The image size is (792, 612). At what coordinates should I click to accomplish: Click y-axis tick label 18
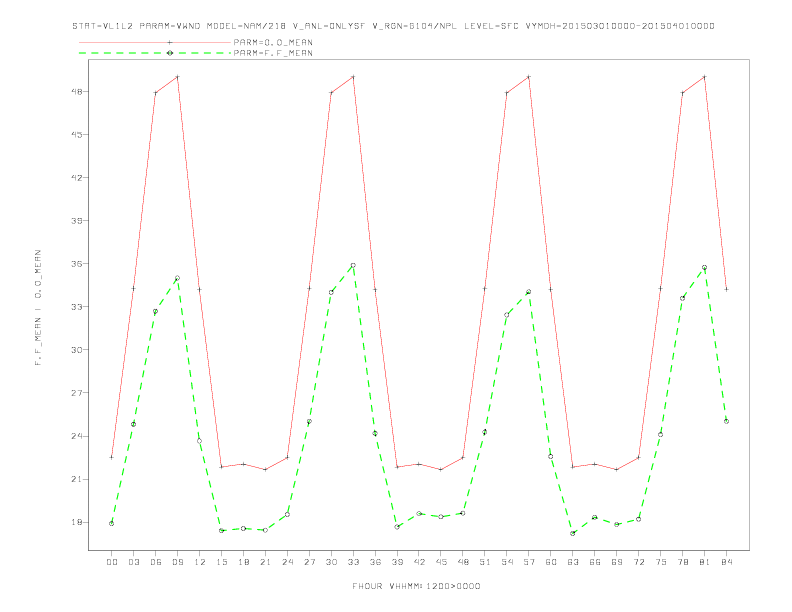[78, 522]
